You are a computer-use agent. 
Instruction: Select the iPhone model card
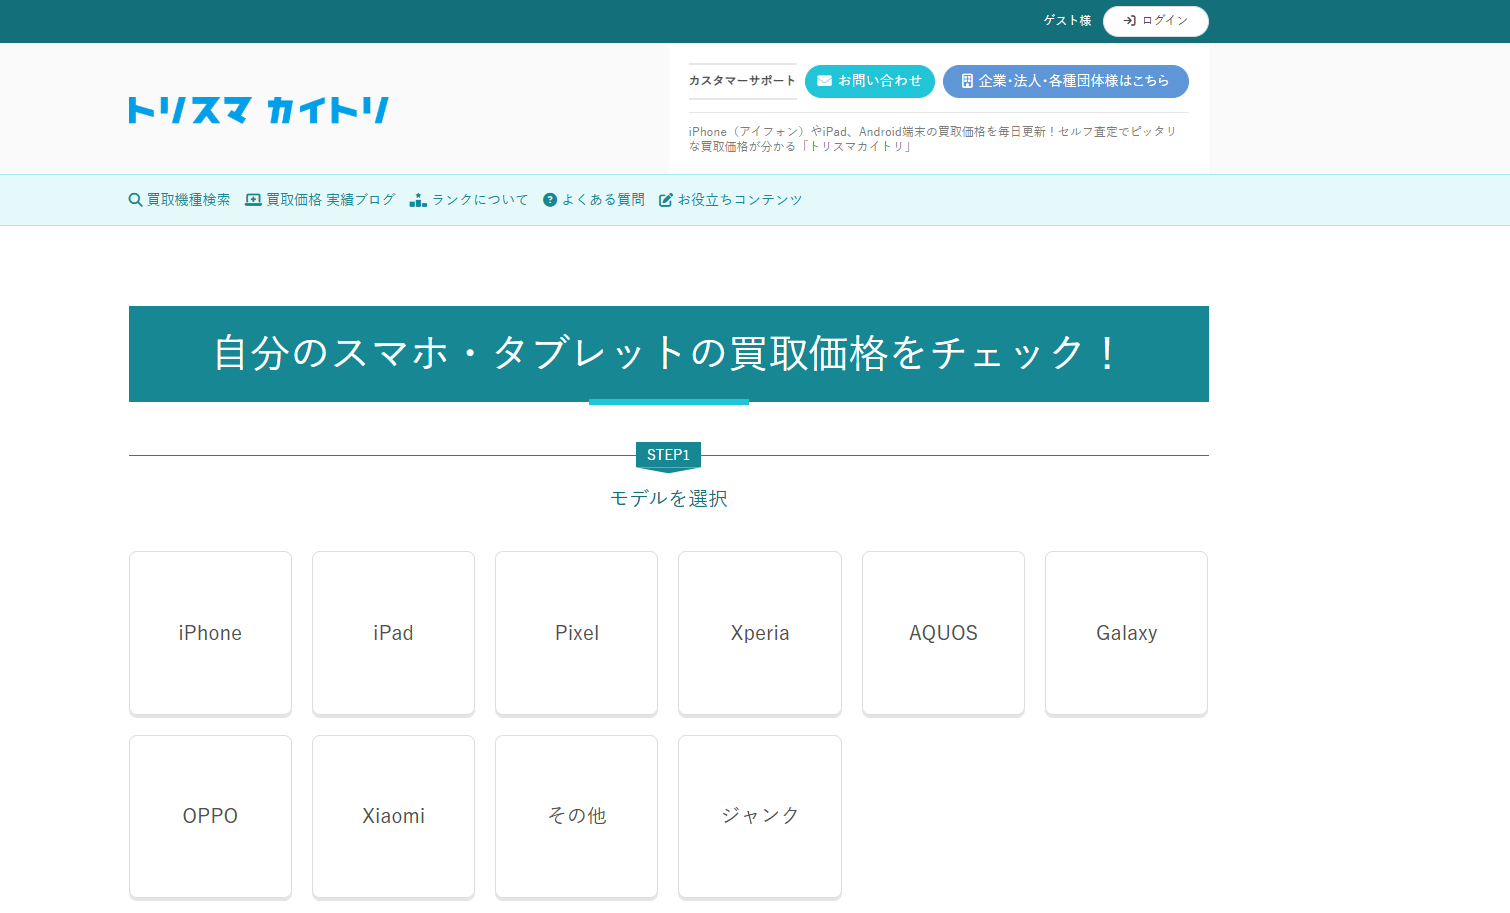(x=210, y=633)
